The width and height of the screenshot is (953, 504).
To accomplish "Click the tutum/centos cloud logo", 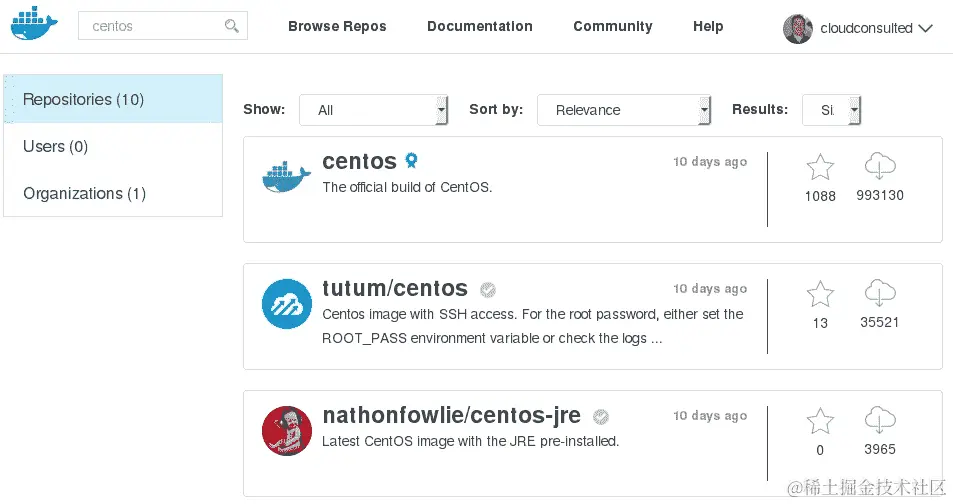I will click(x=287, y=304).
